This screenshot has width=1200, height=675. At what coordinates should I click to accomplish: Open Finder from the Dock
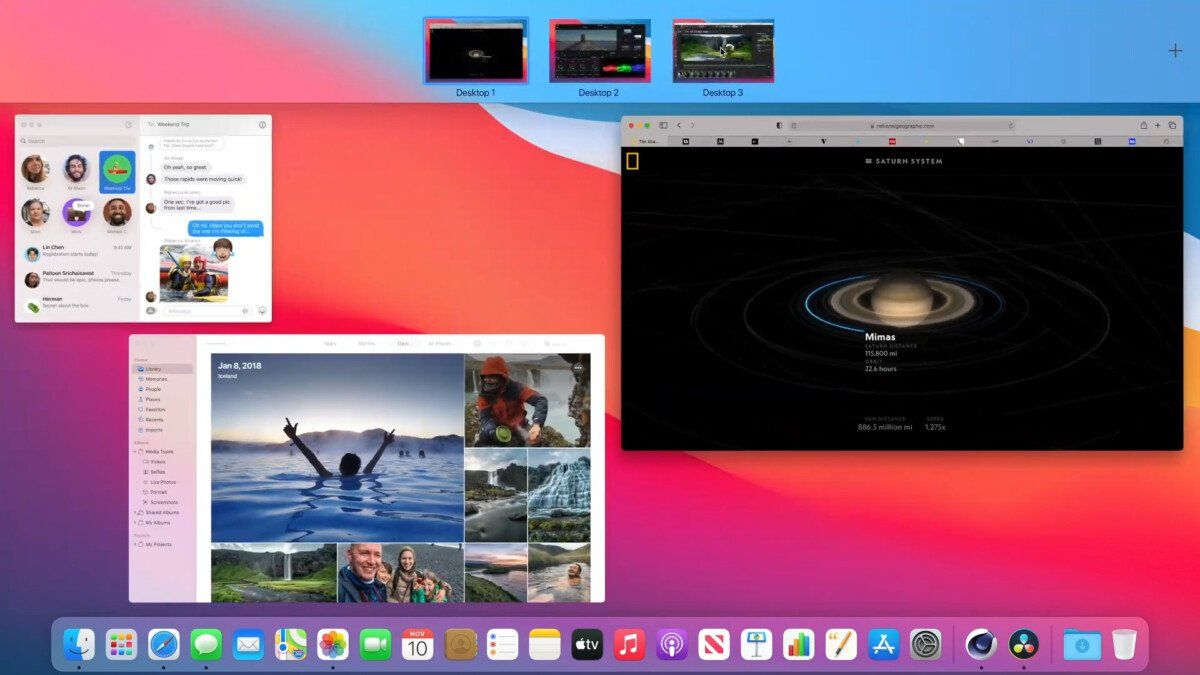[79, 644]
